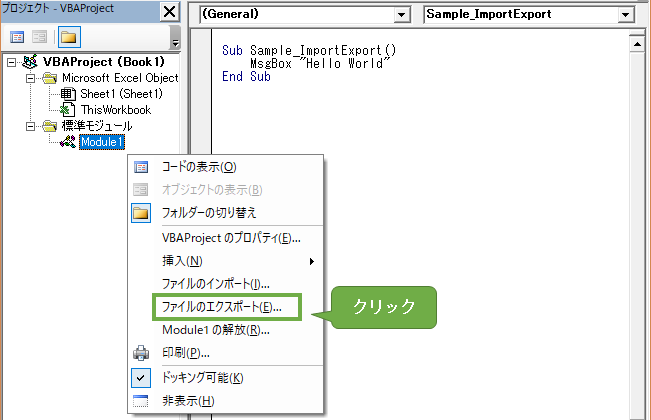Collapse the VBAProject (Book1) tree node
The width and height of the screenshot is (651, 420).
(x=12, y=62)
